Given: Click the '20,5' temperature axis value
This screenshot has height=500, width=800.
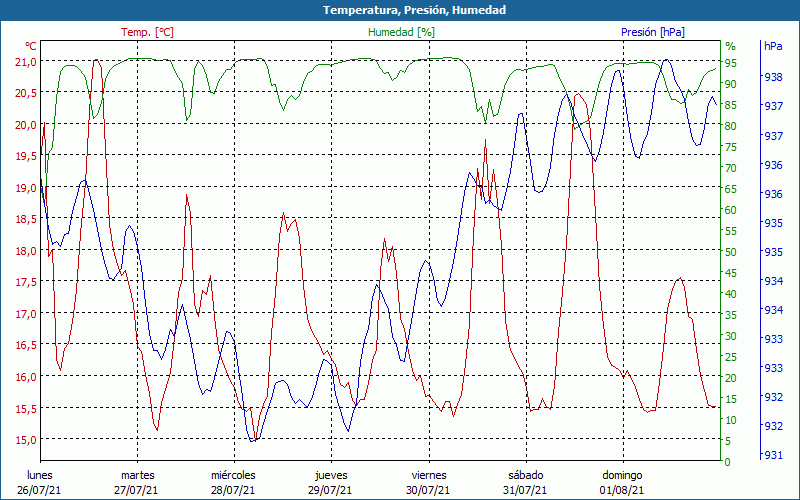Looking at the screenshot, I should pos(27,93).
